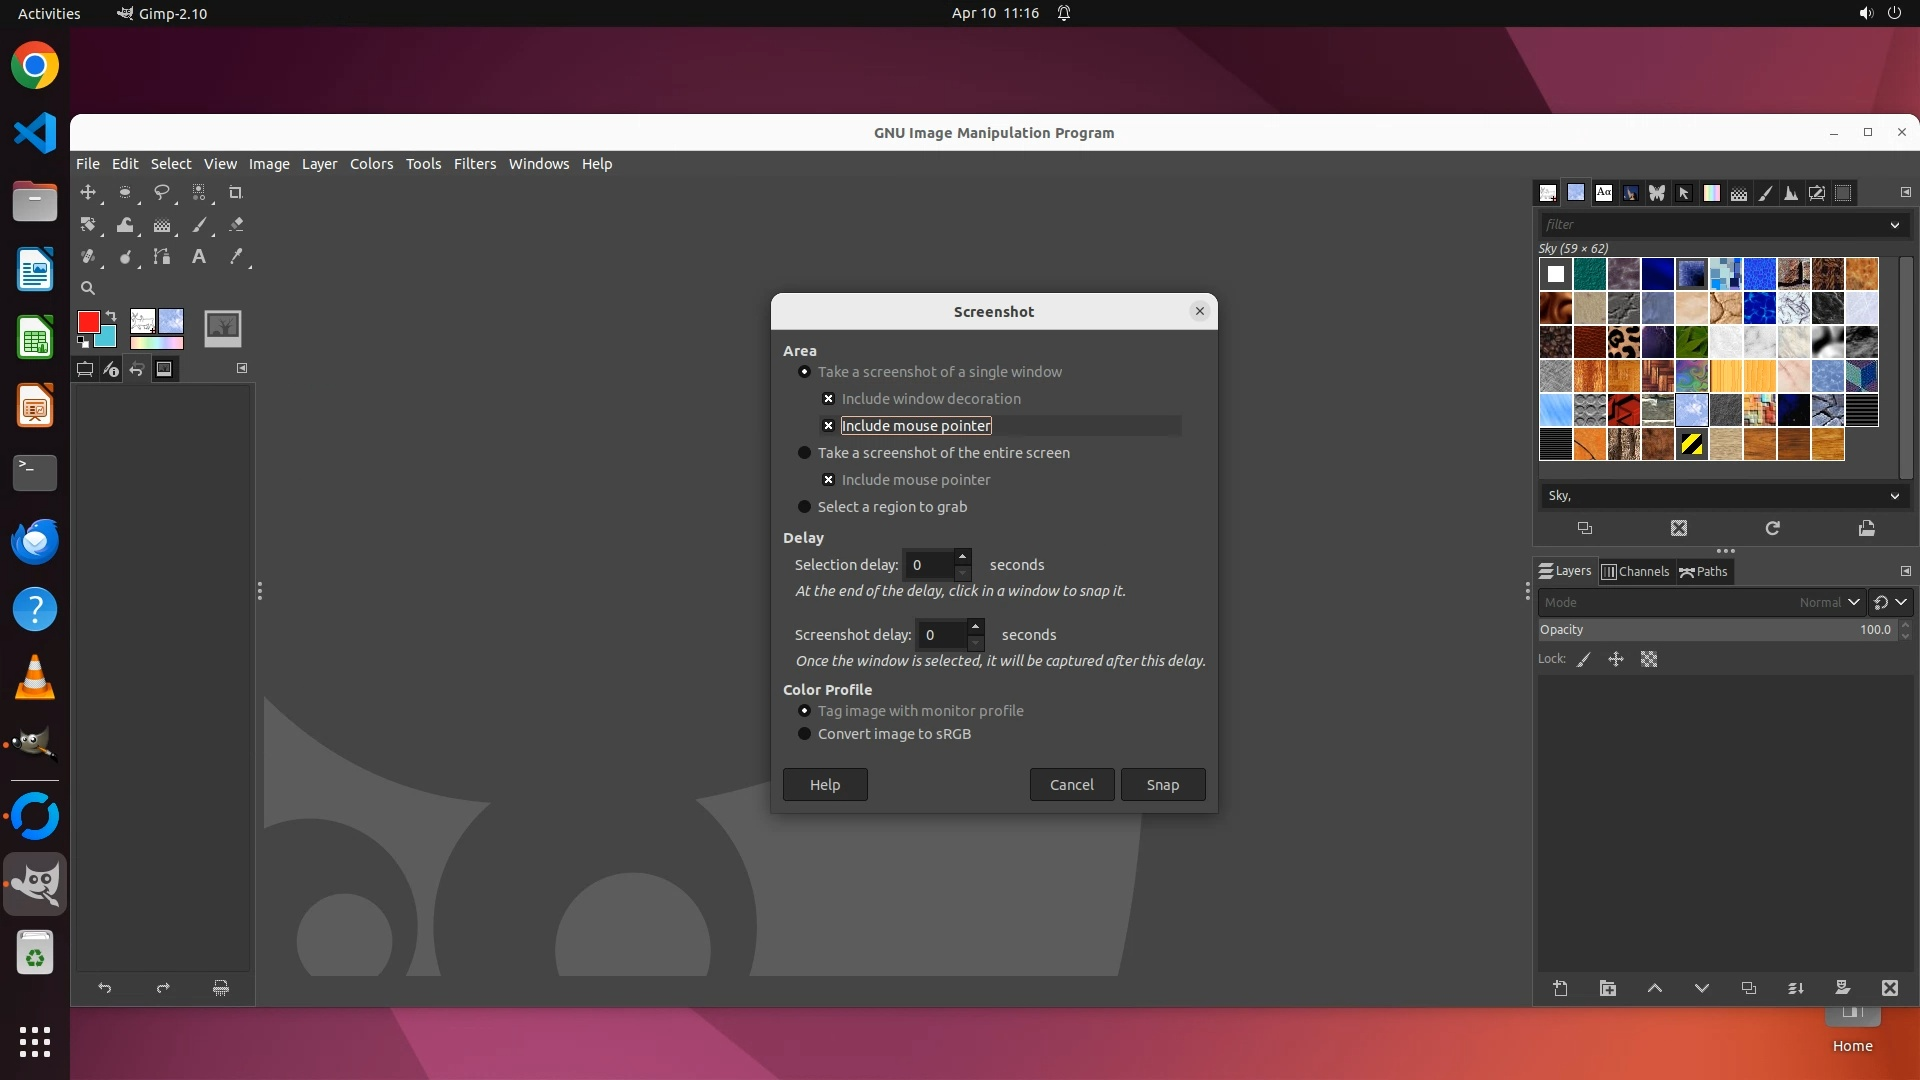Select the Eraser tool
The width and height of the screenshot is (1920, 1080).
236,225
